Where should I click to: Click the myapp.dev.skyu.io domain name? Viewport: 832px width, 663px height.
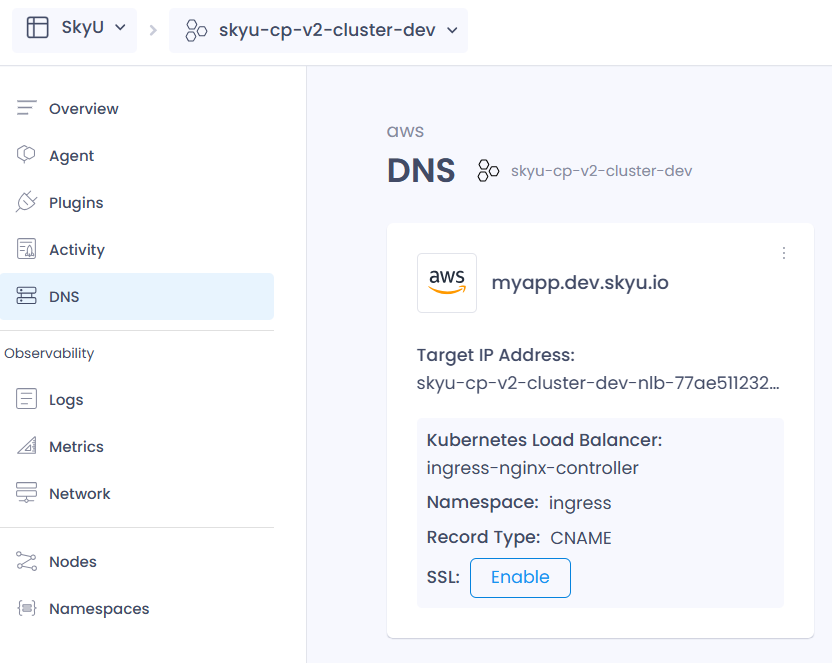[x=580, y=283]
